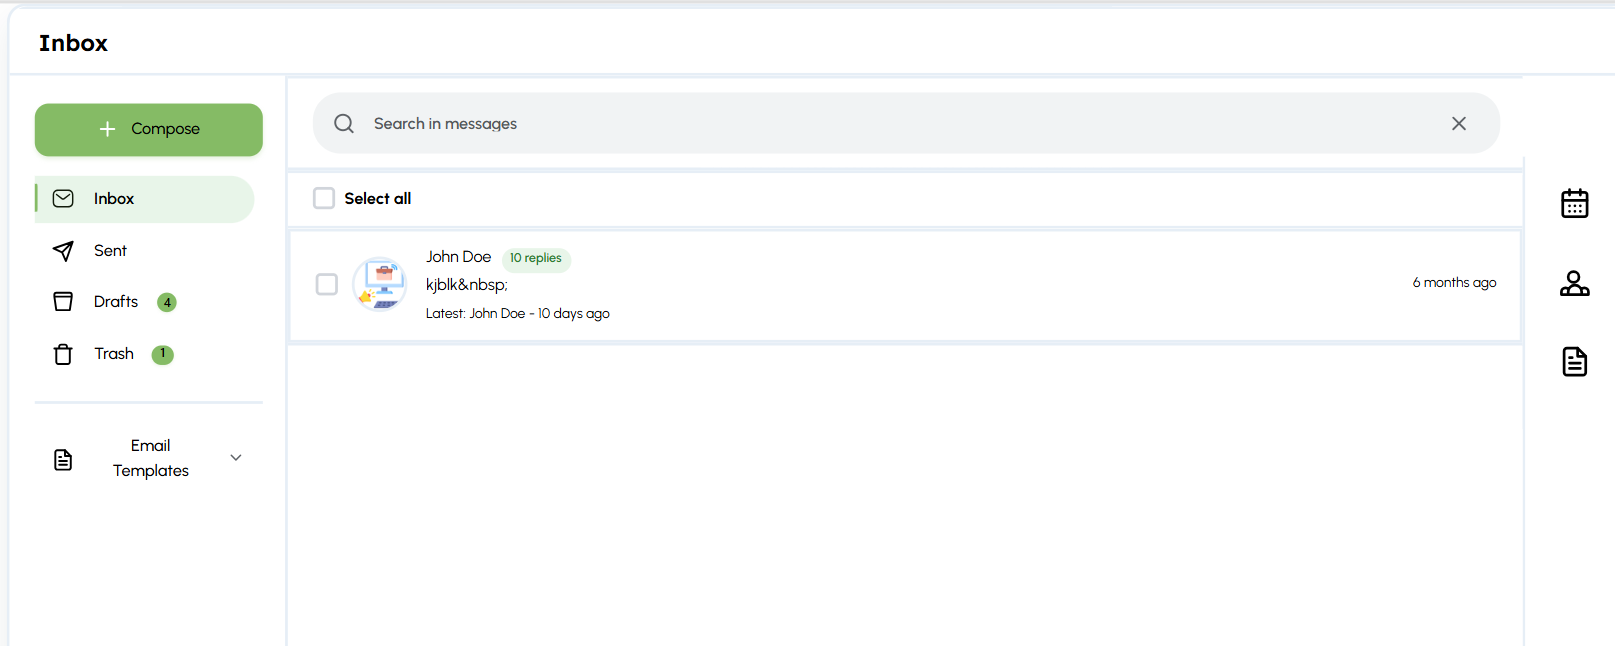Image resolution: width=1615 pixels, height=646 pixels.
Task: Open the 10 replies badge
Action: [535, 258]
